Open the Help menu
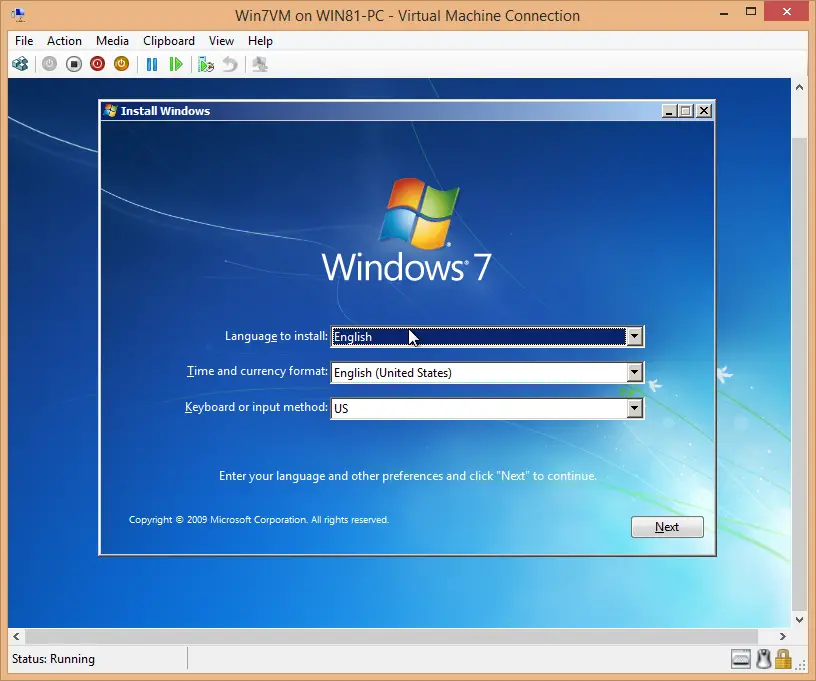Screen dimensions: 816x681 (x=260, y=41)
